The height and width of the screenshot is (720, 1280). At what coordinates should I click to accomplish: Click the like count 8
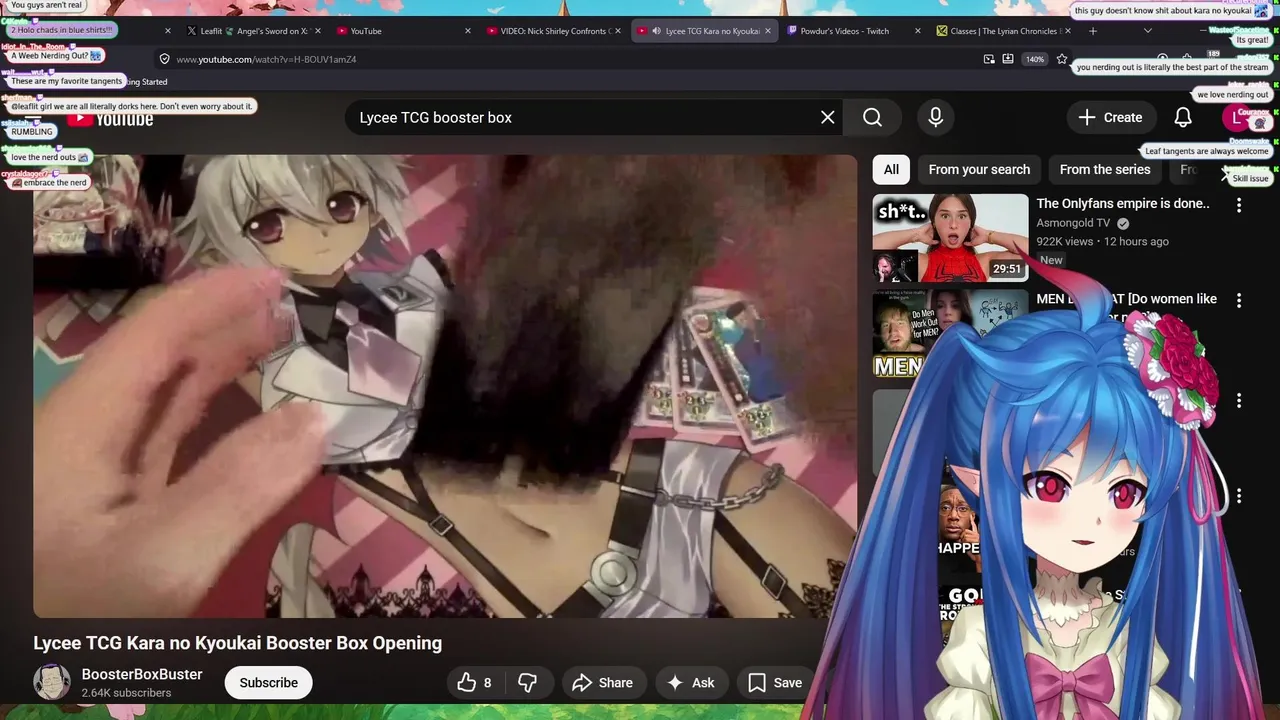[x=487, y=683]
